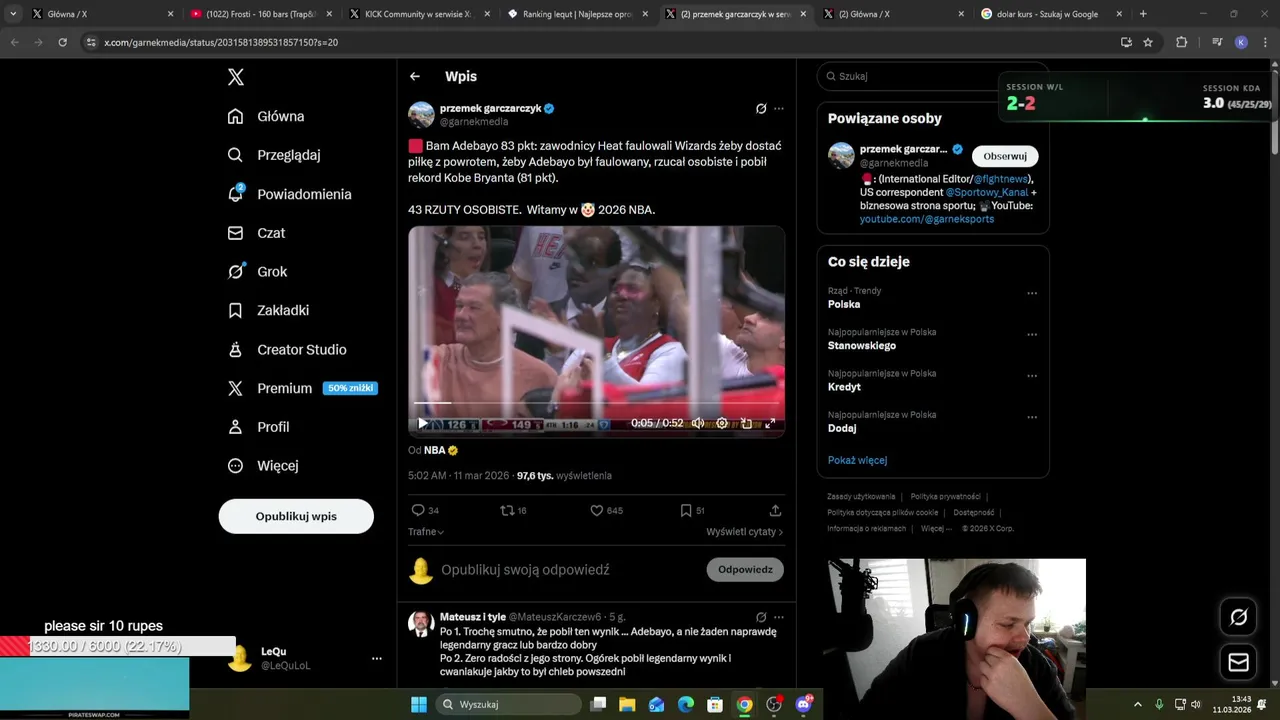This screenshot has width=1280, height=720.
Task: Open more options on Mateusz i tyle reply
Action: pos(779,617)
